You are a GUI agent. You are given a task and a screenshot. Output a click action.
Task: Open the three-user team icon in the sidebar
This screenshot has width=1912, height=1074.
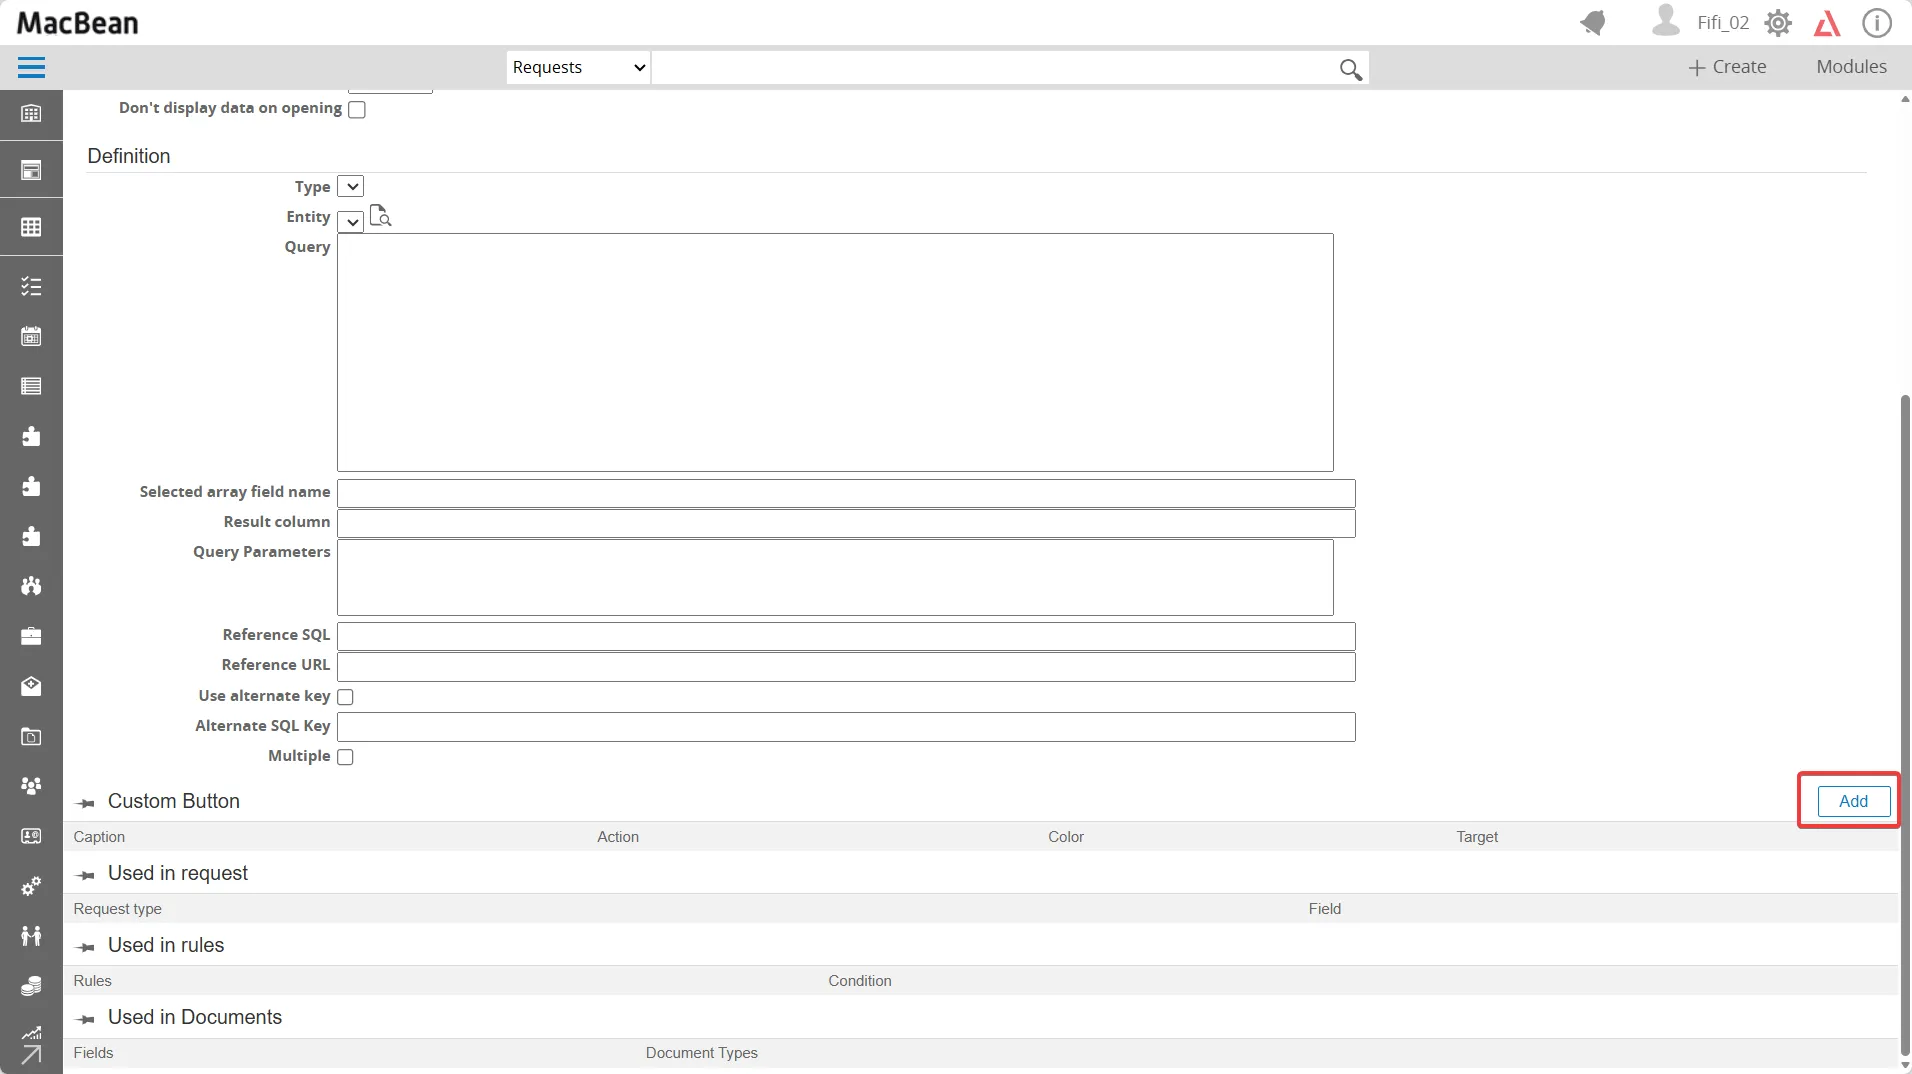pyautogui.click(x=31, y=787)
